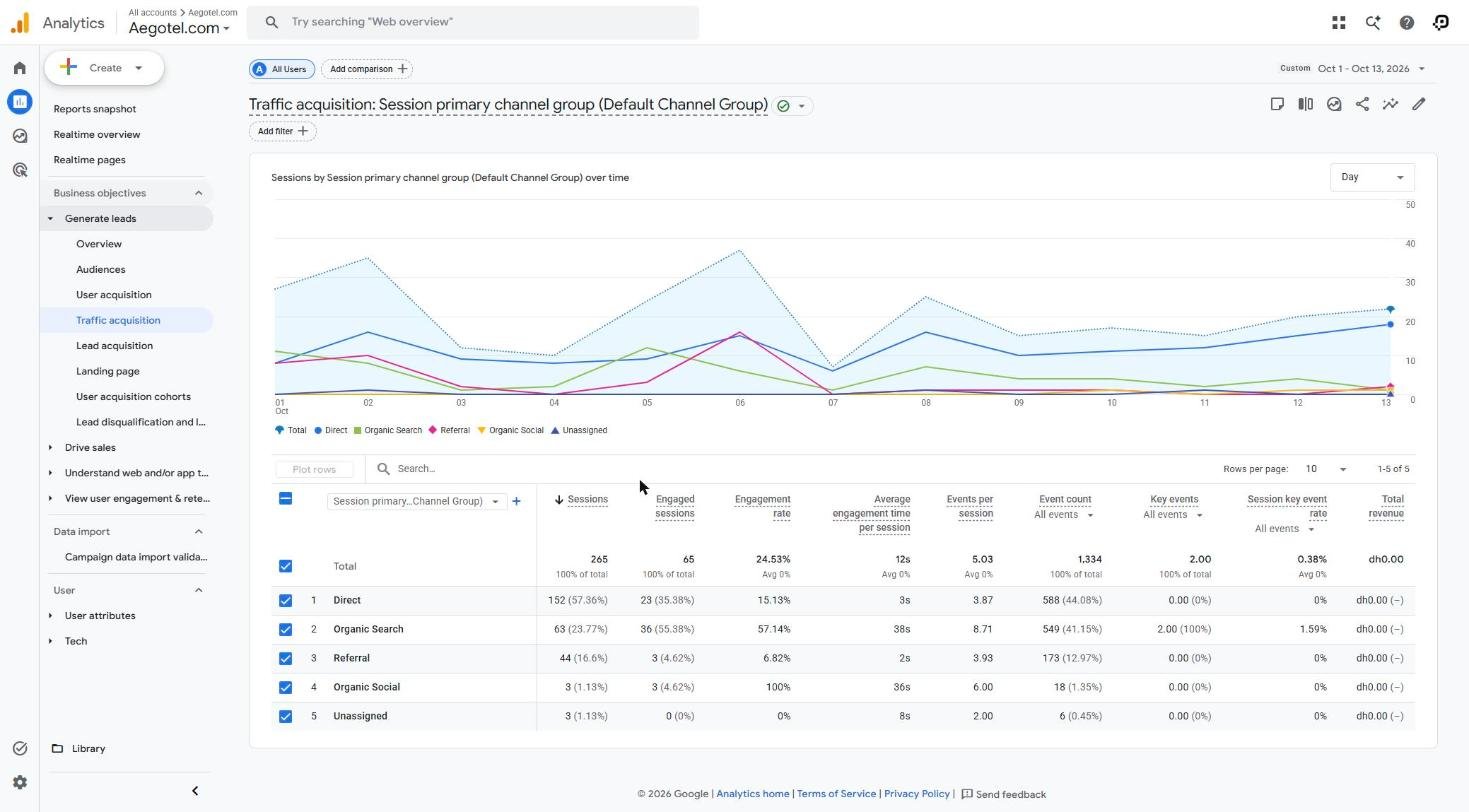Open the Rows per page dropdown

click(1326, 469)
